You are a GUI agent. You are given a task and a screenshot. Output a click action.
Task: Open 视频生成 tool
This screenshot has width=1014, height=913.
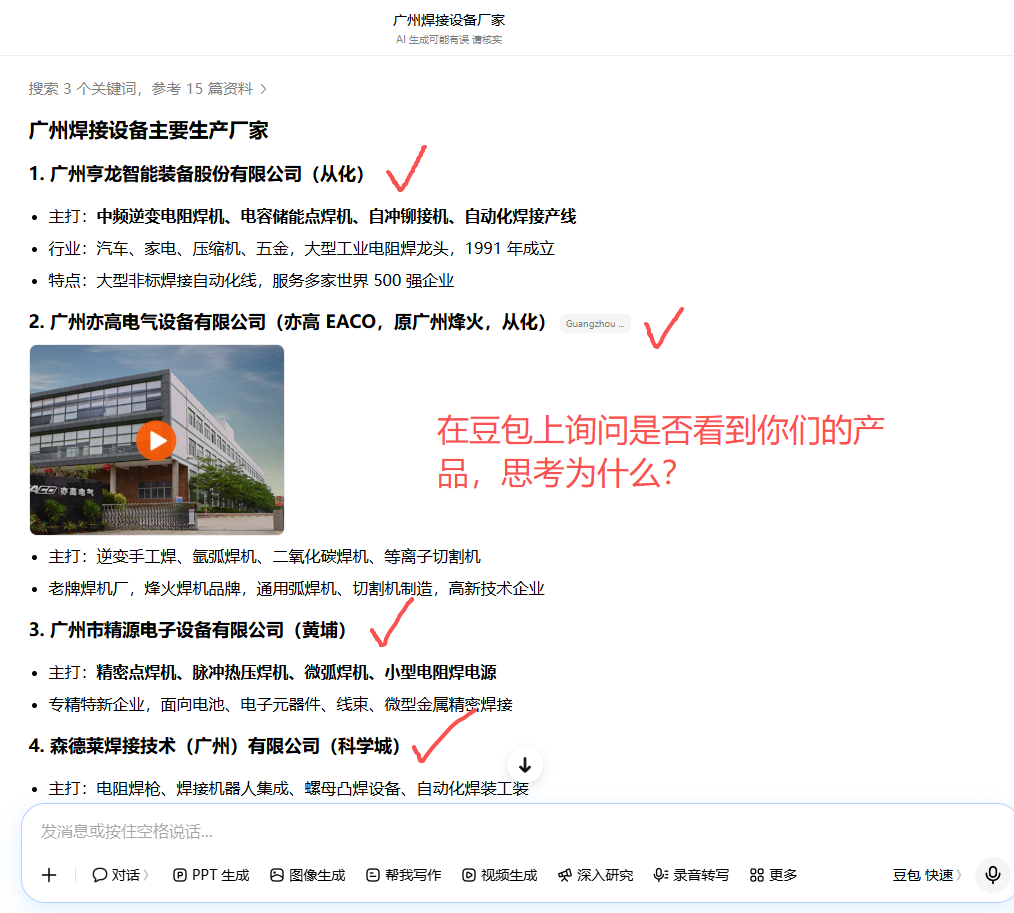click(500, 875)
